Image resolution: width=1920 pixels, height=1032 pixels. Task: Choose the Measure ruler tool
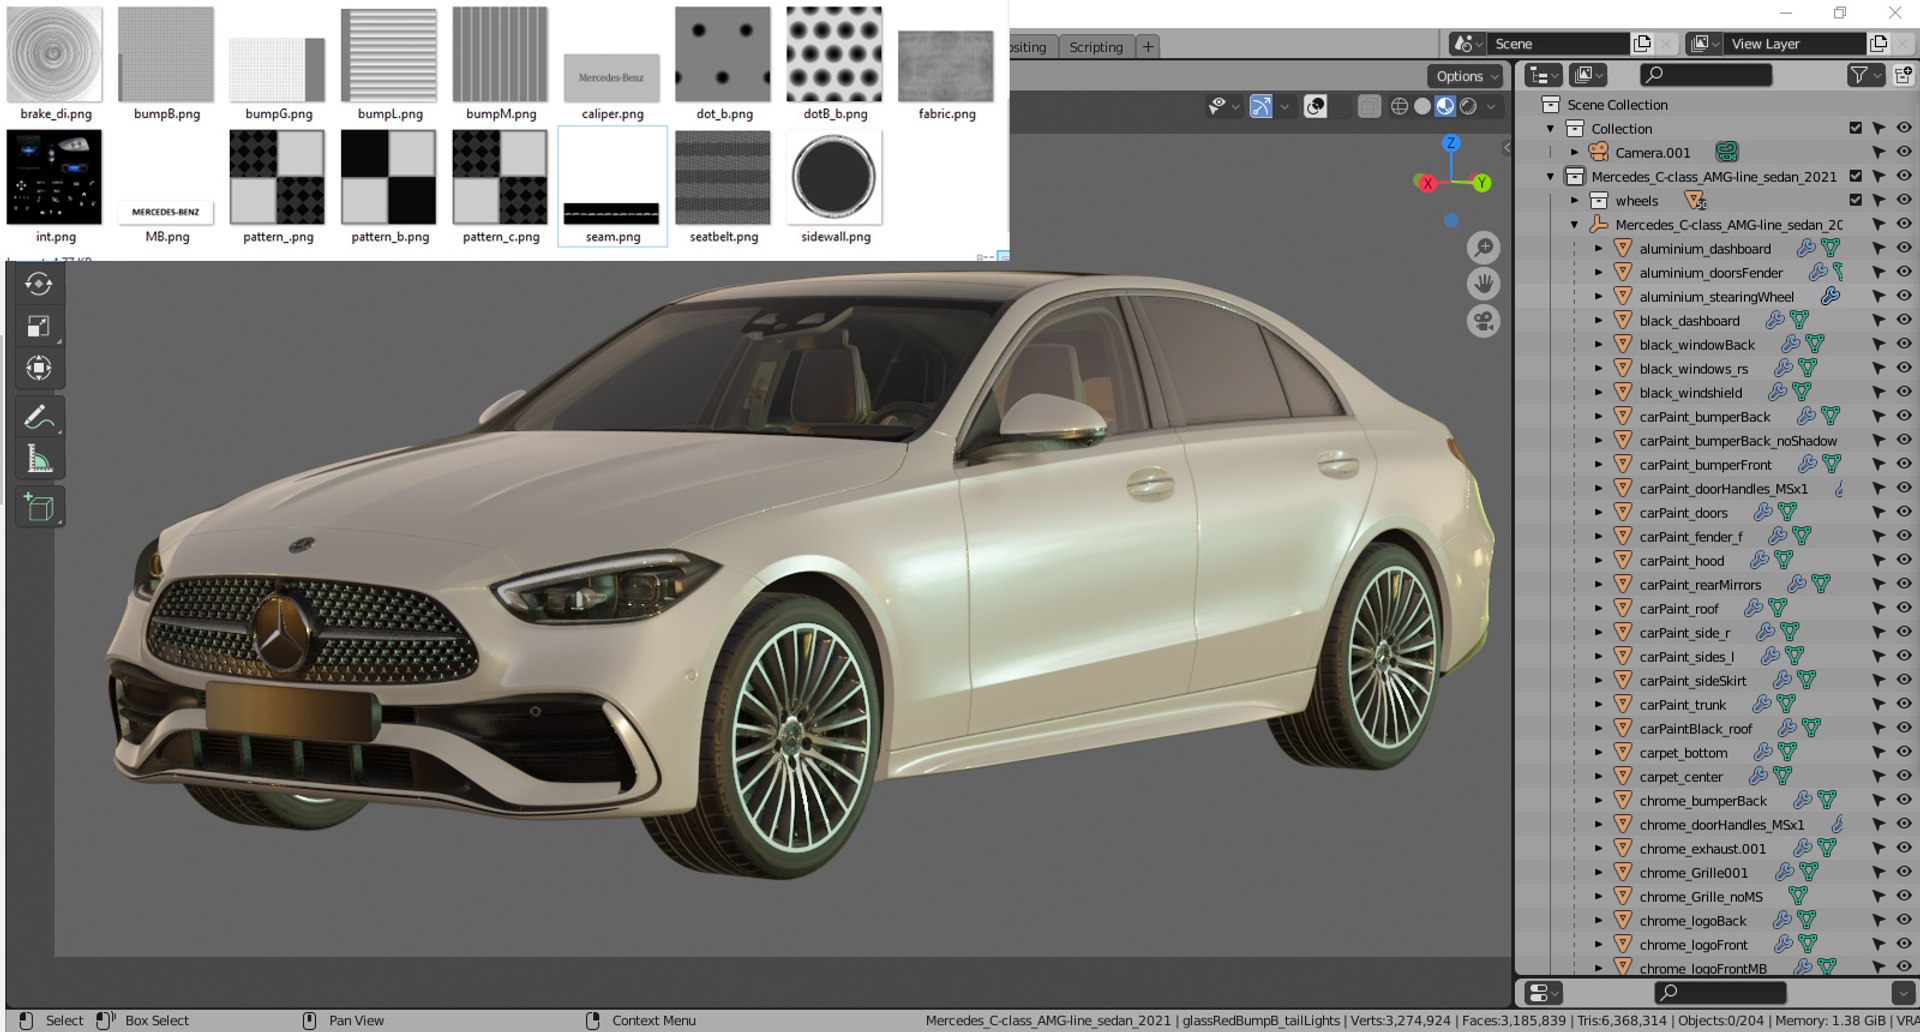[39, 459]
